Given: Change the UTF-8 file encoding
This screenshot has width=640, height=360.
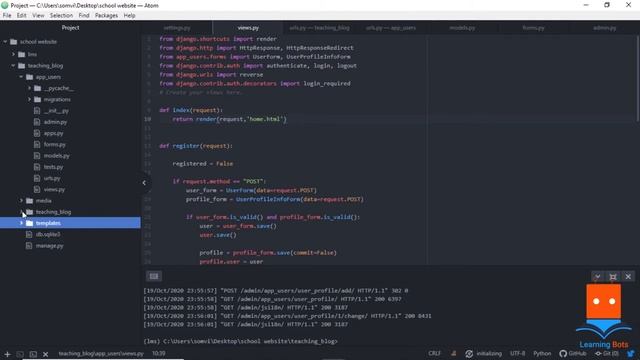Looking at the screenshot, I should click(x=517, y=353).
